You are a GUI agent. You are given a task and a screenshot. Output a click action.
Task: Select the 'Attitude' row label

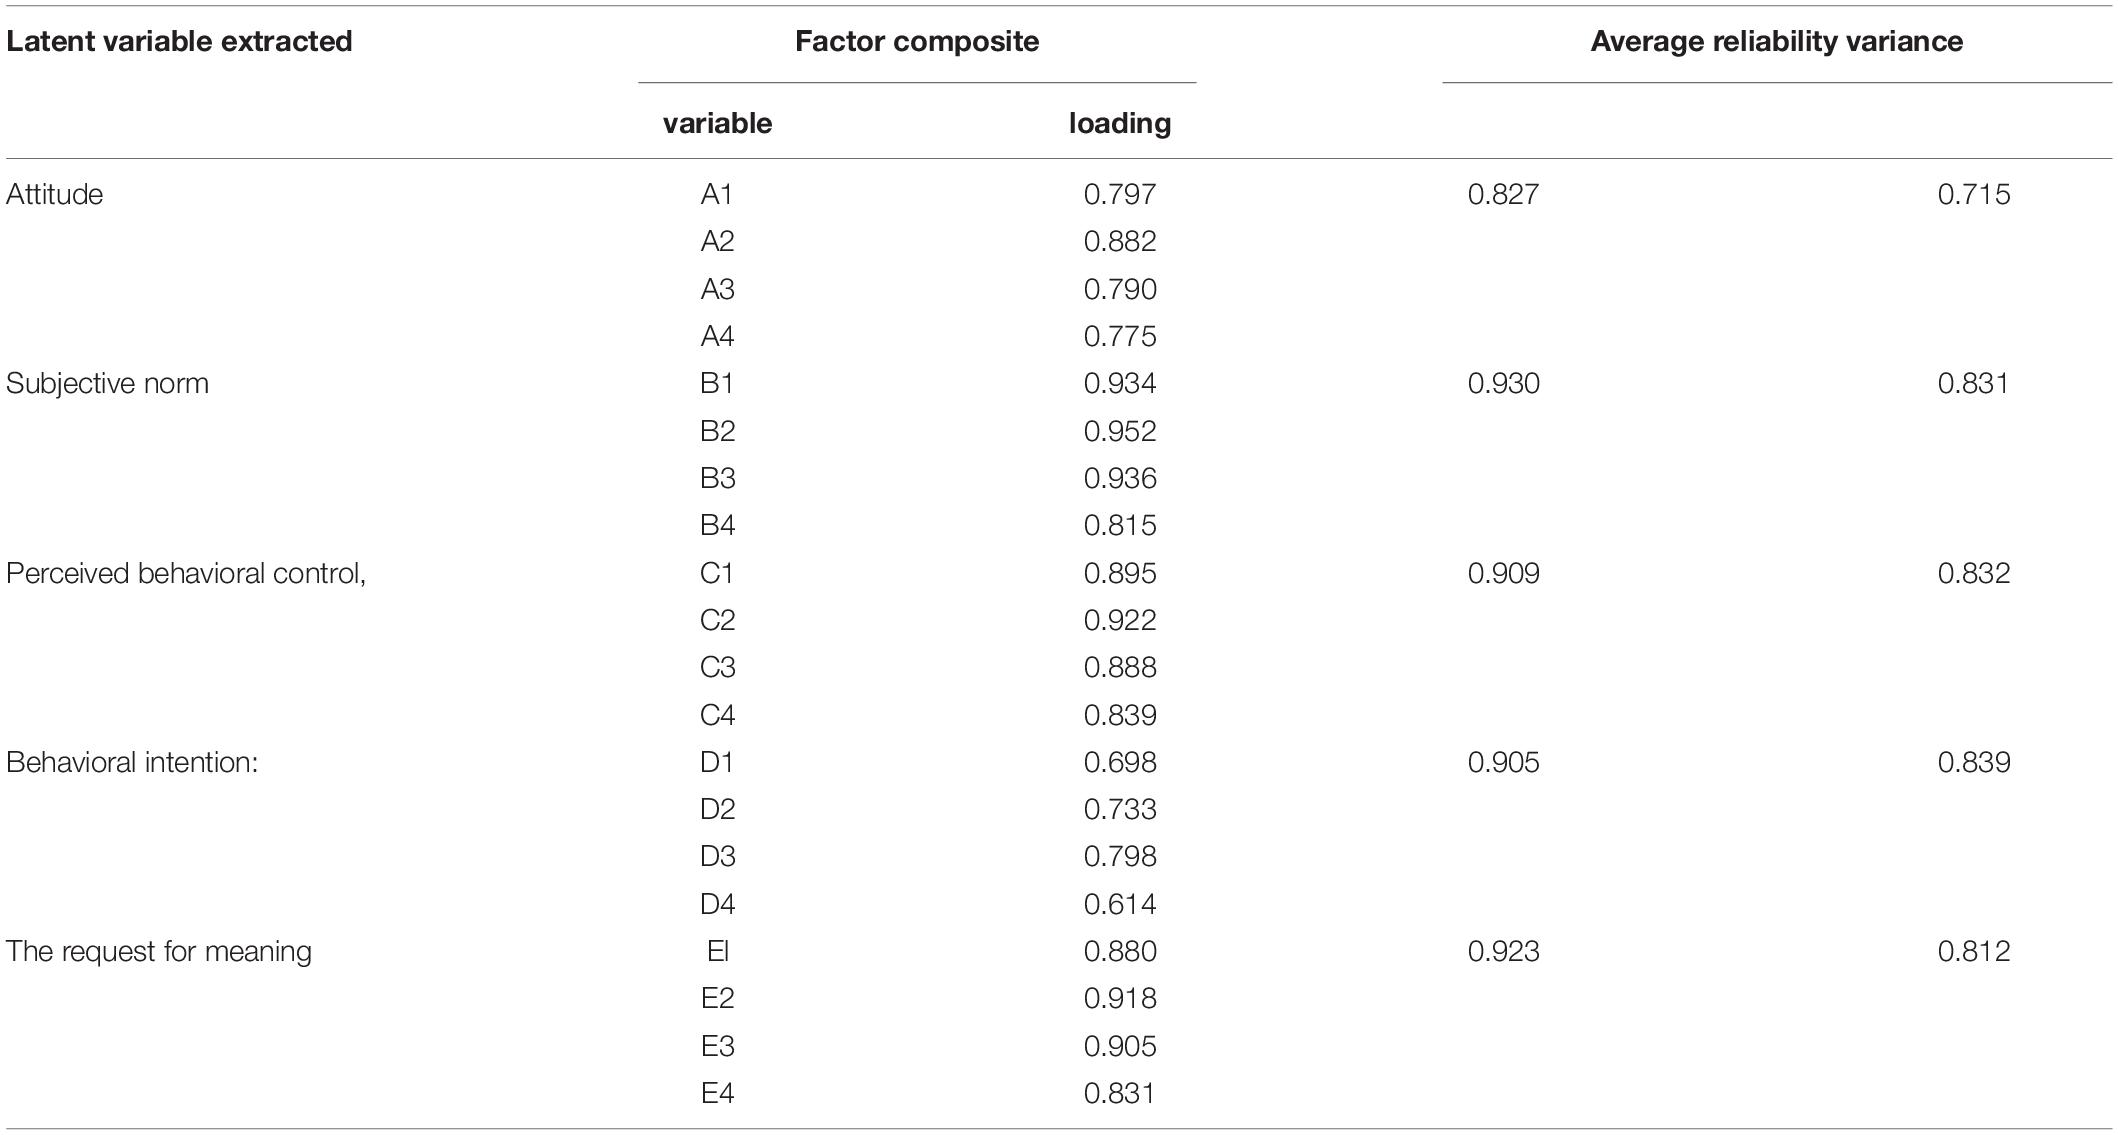pos(54,194)
